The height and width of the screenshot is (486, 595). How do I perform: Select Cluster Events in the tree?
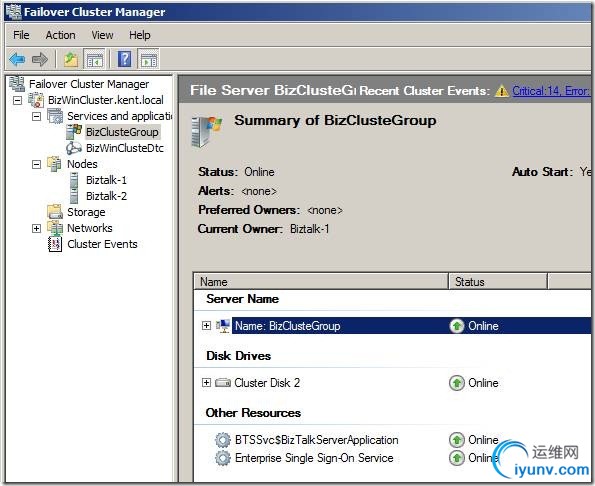(102, 244)
